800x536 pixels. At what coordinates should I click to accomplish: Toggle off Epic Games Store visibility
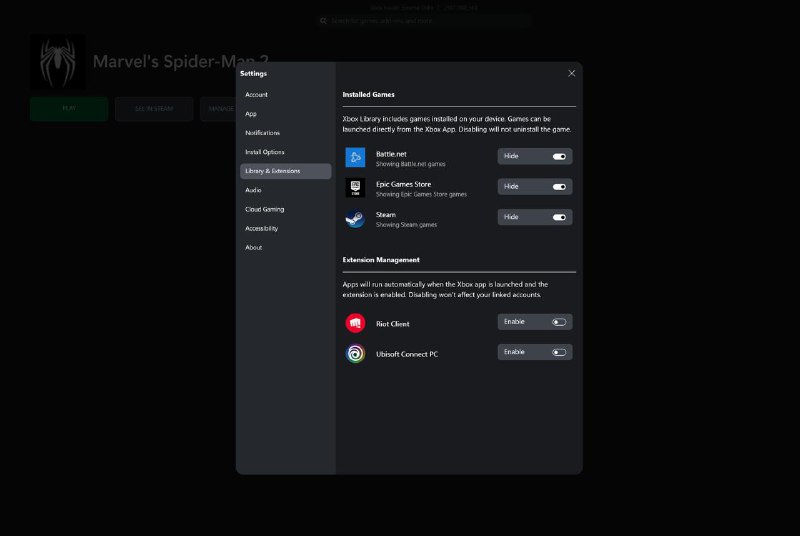click(559, 187)
